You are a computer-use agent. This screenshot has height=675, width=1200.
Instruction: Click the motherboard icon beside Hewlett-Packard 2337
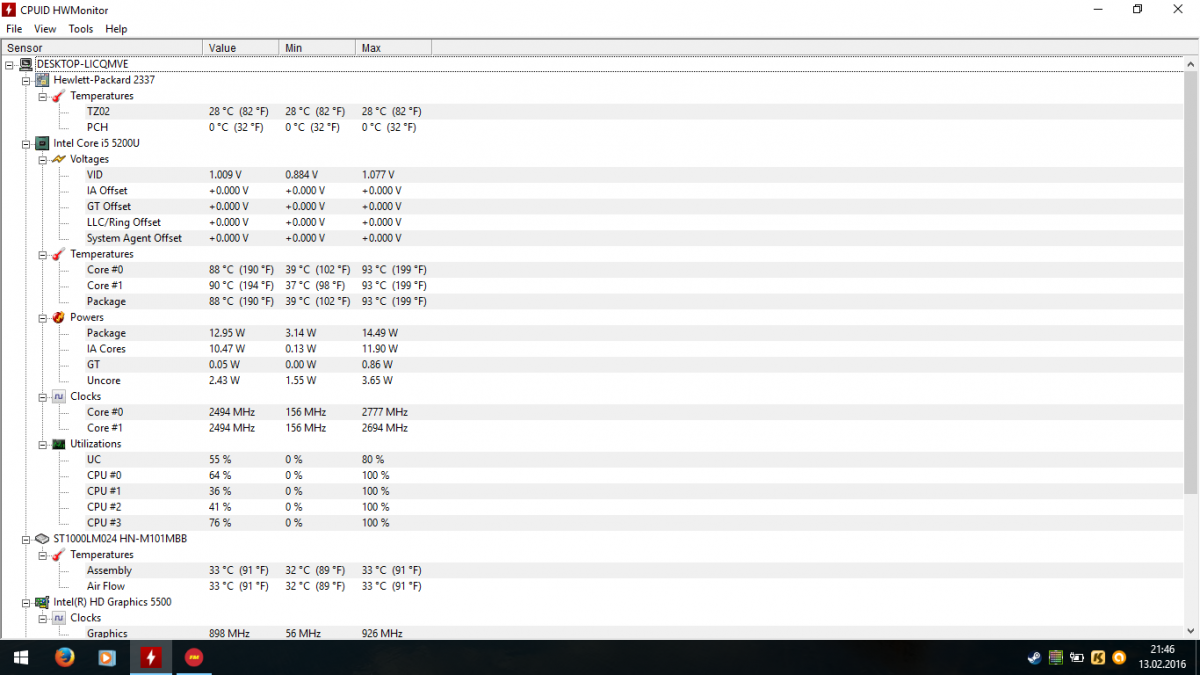pyautogui.click(x=43, y=80)
